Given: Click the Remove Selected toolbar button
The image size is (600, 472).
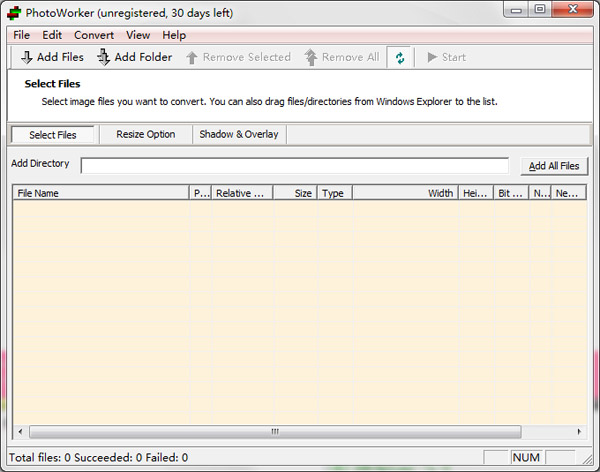Looking at the screenshot, I should click(238, 57).
